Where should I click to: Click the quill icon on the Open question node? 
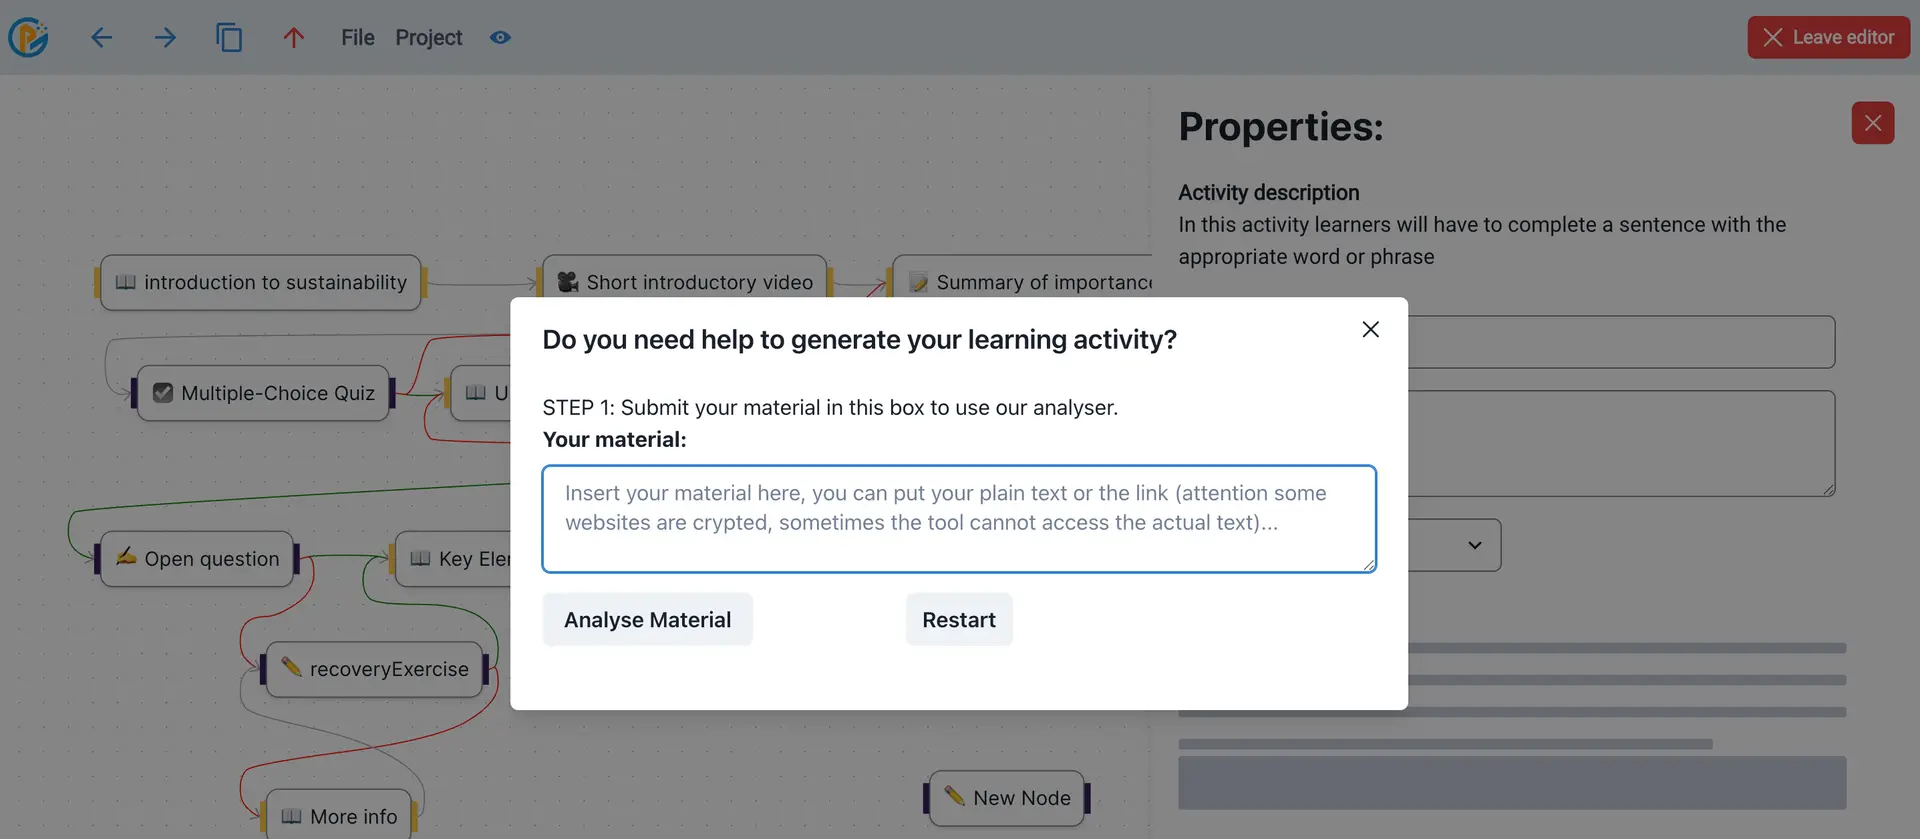(124, 558)
